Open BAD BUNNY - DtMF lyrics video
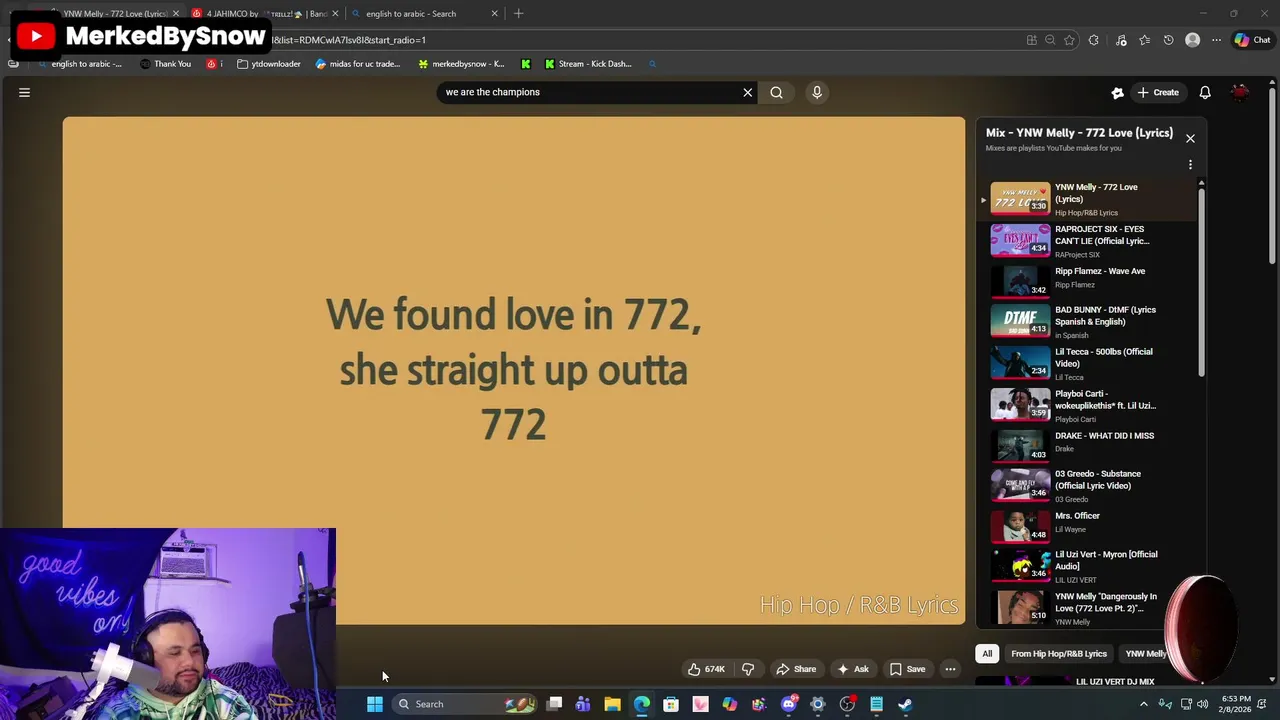 pos(1088,321)
